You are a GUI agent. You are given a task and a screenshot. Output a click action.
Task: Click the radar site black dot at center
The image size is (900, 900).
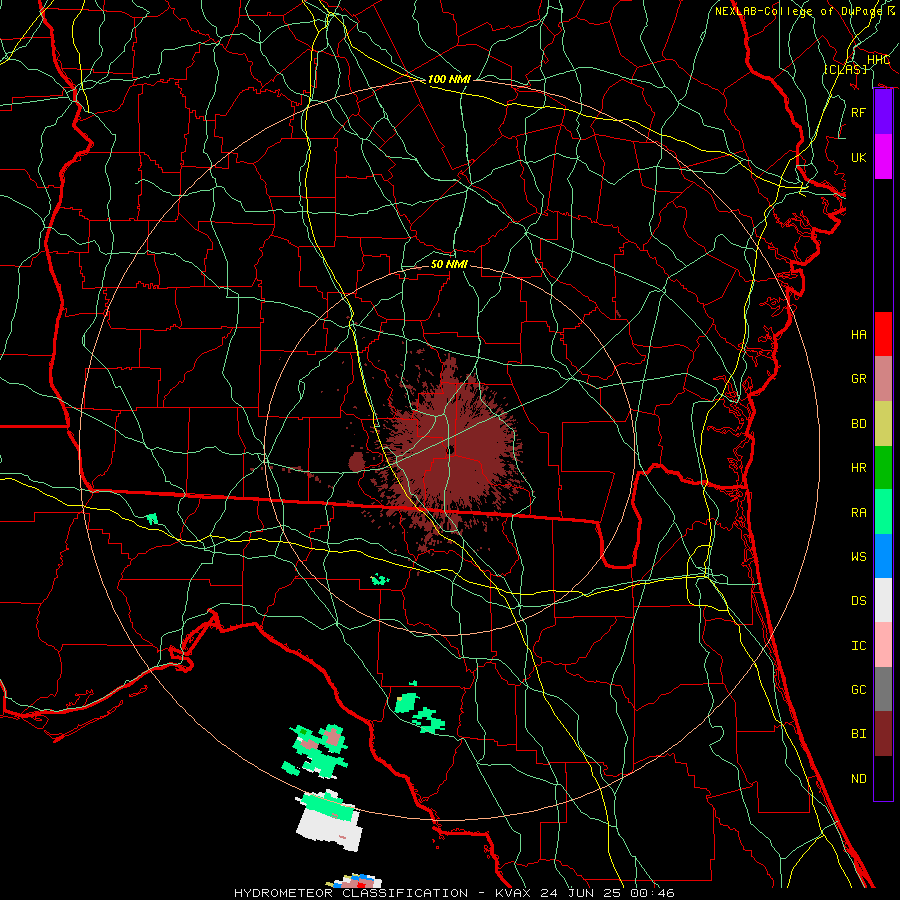pyautogui.click(x=451, y=451)
